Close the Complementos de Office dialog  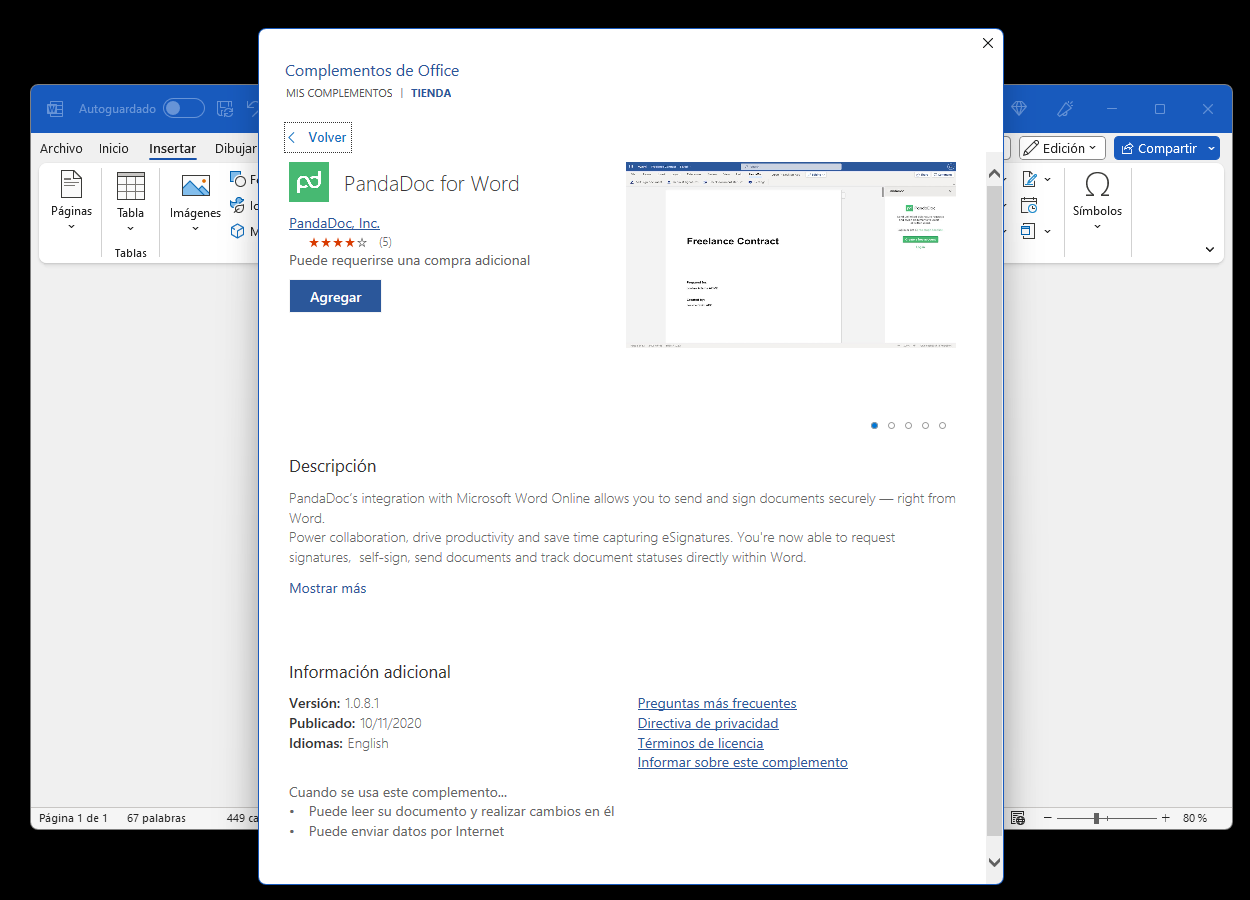(x=988, y=43)
